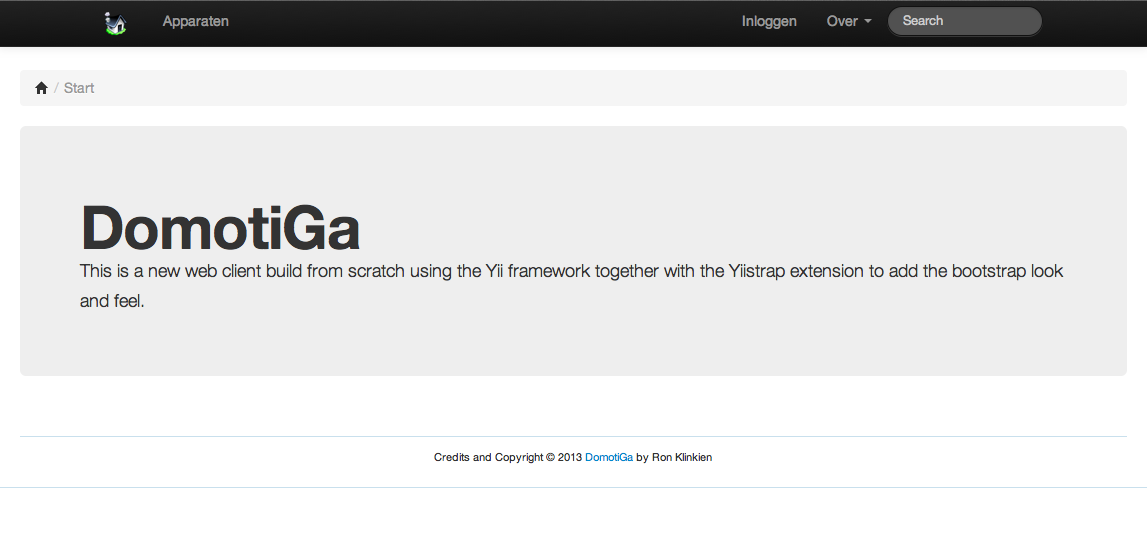
Task: Expand the Over dropdown menu
Action: pyautogui.click(x=848, y=21)
